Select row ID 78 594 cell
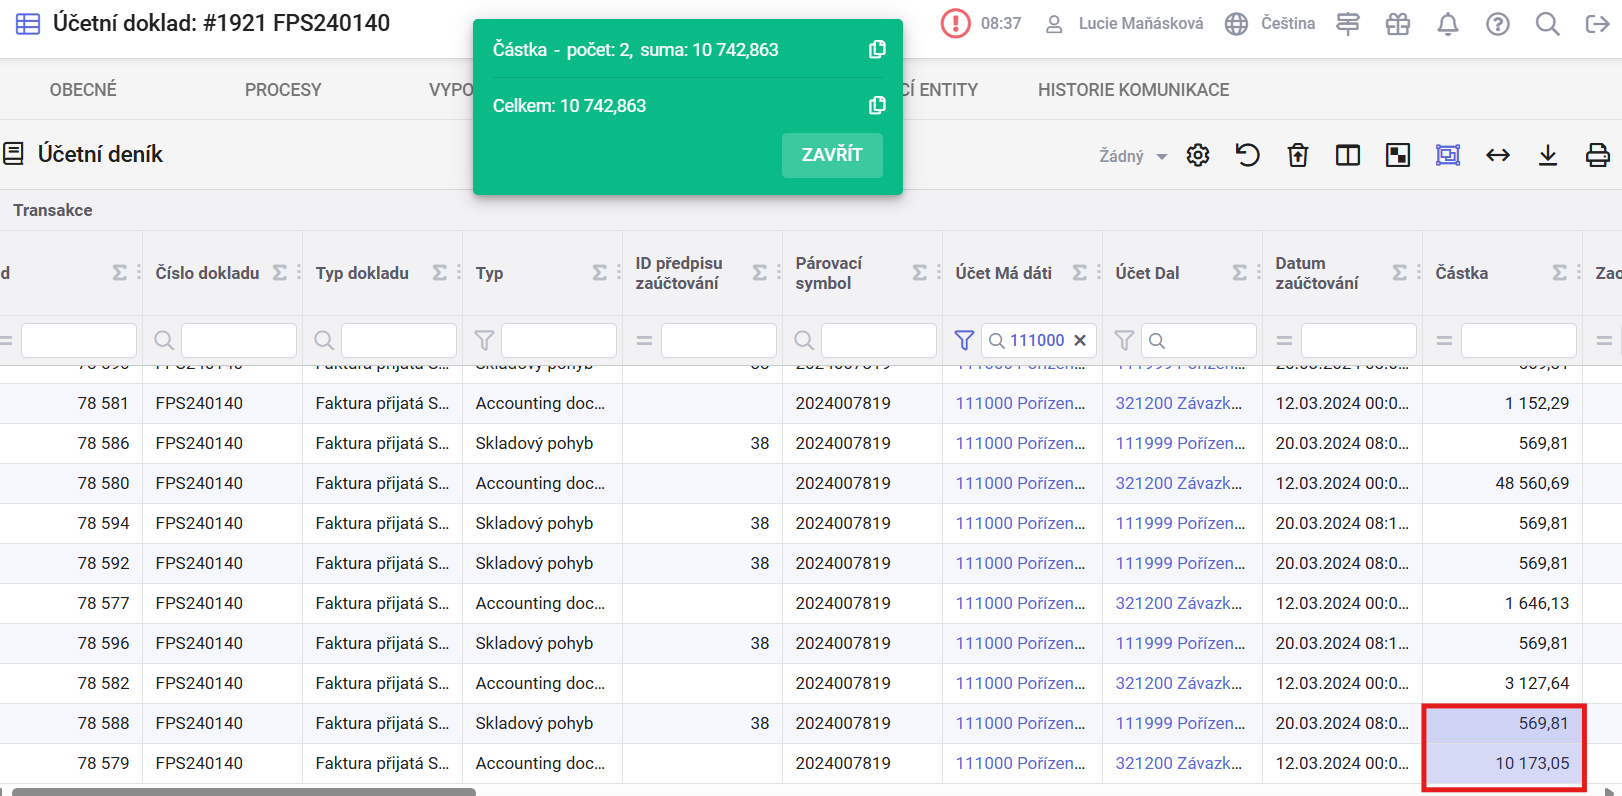This screenshot has height=796, width=1622. (71, 523)
